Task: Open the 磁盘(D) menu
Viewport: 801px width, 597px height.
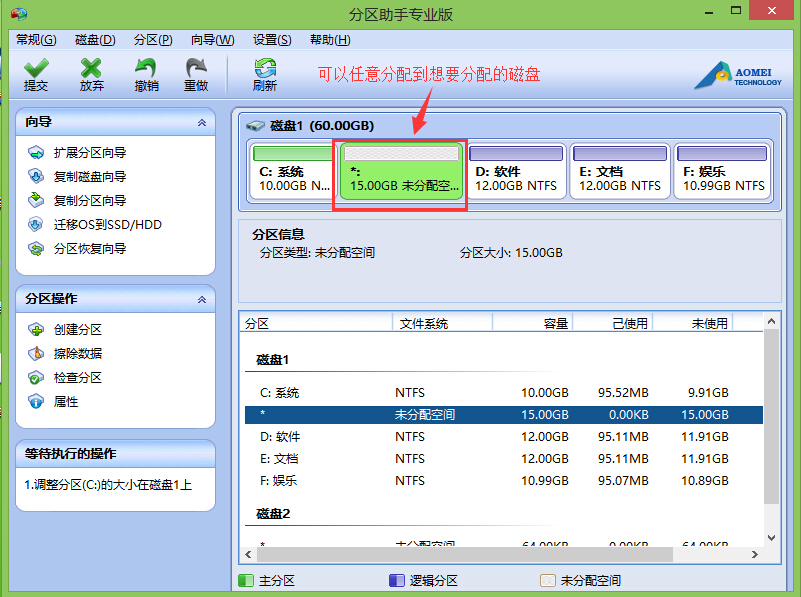Action: [95, 40]
